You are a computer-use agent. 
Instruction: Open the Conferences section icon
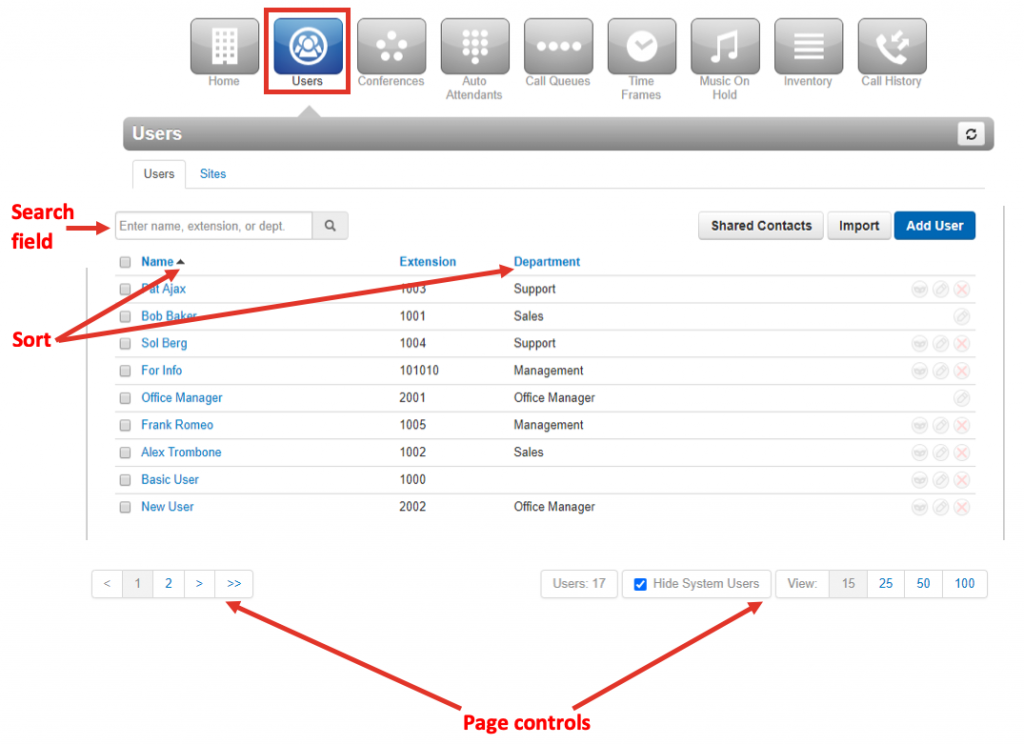coord(391,47)
